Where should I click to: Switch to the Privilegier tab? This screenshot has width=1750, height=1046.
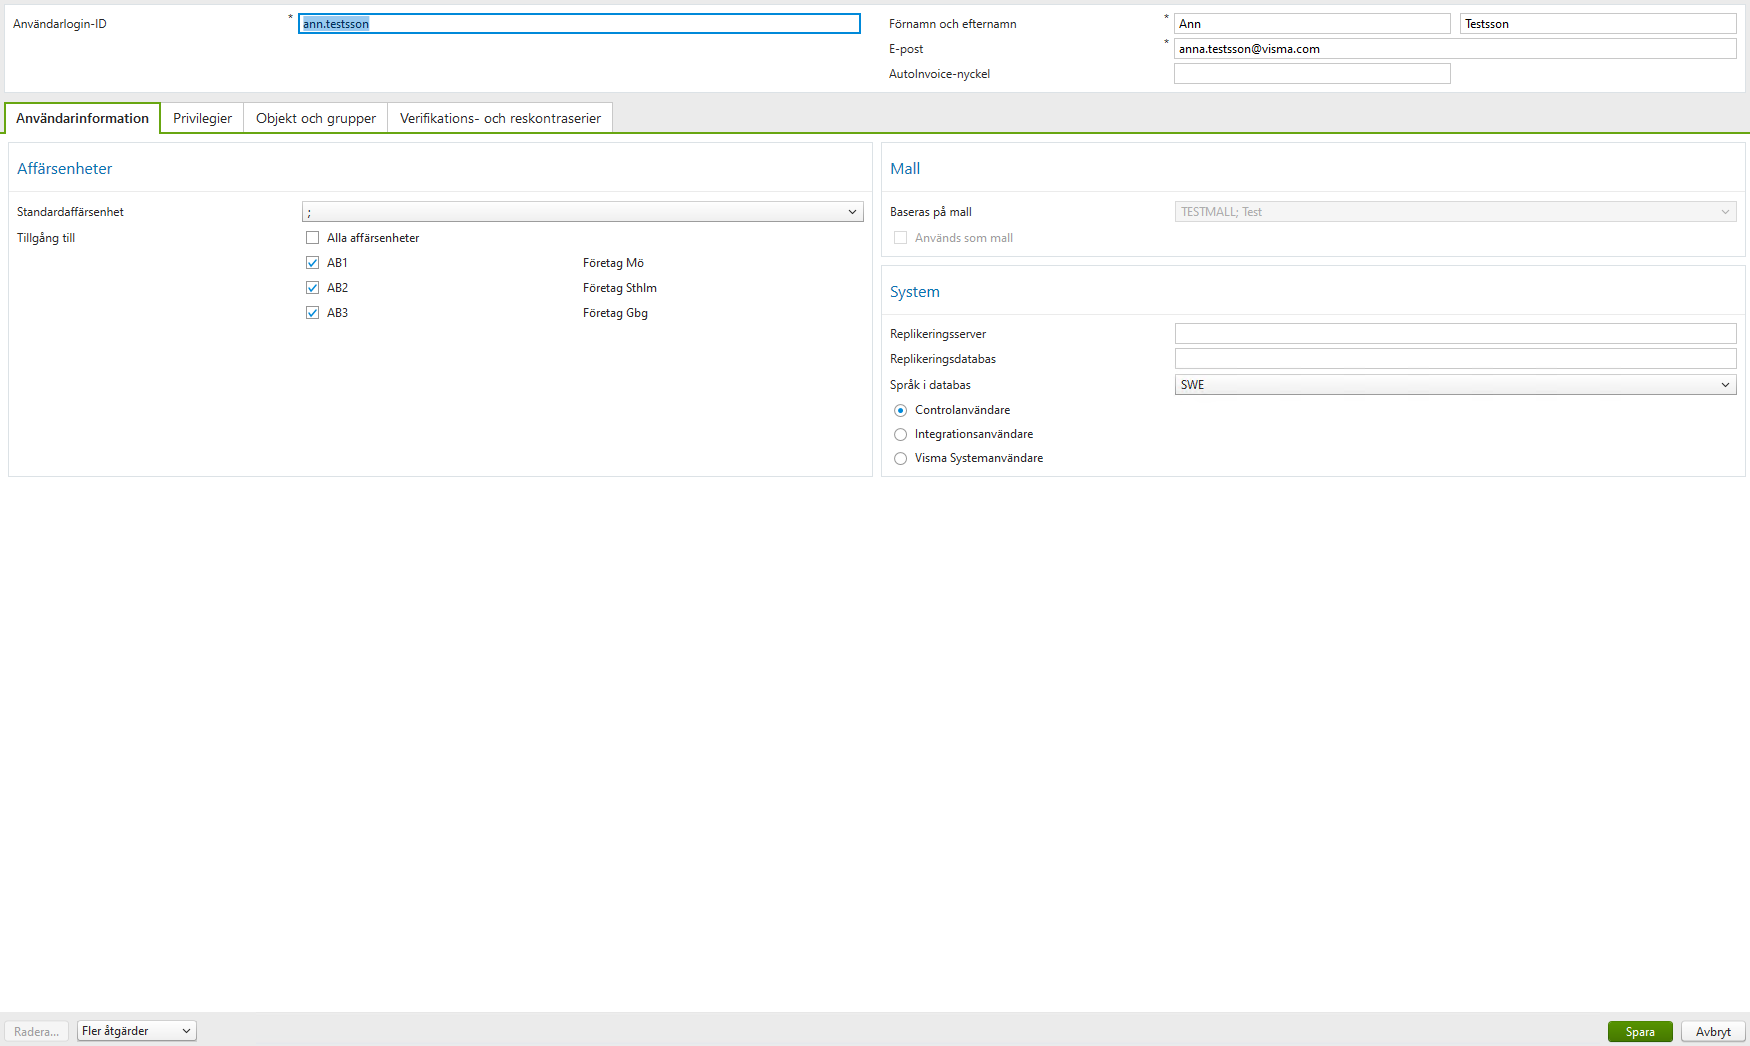coord(202,117)
